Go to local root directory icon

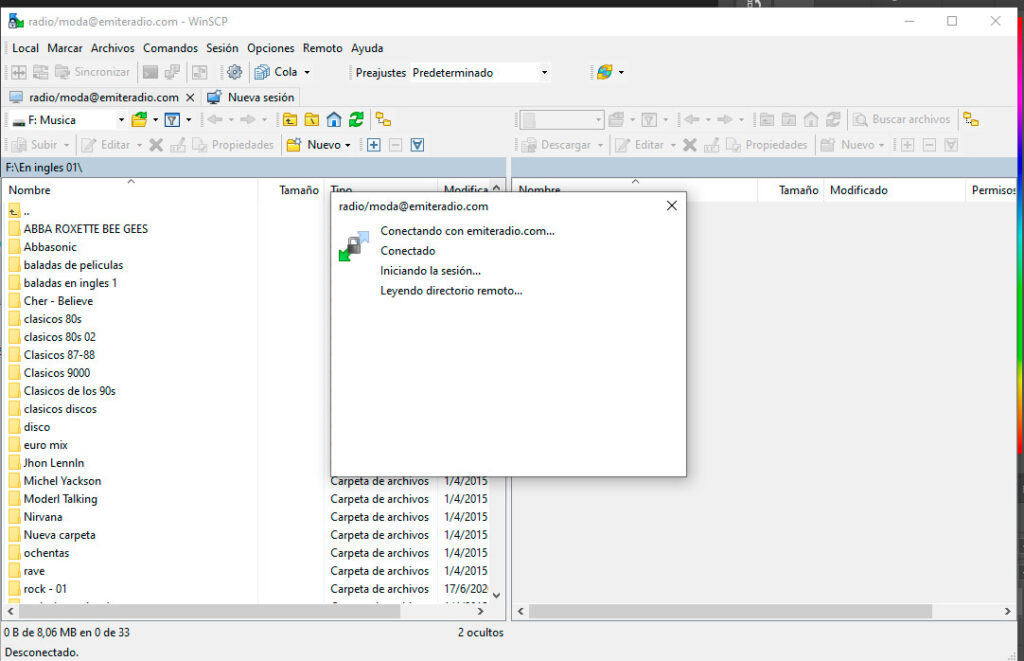point(312,120)
